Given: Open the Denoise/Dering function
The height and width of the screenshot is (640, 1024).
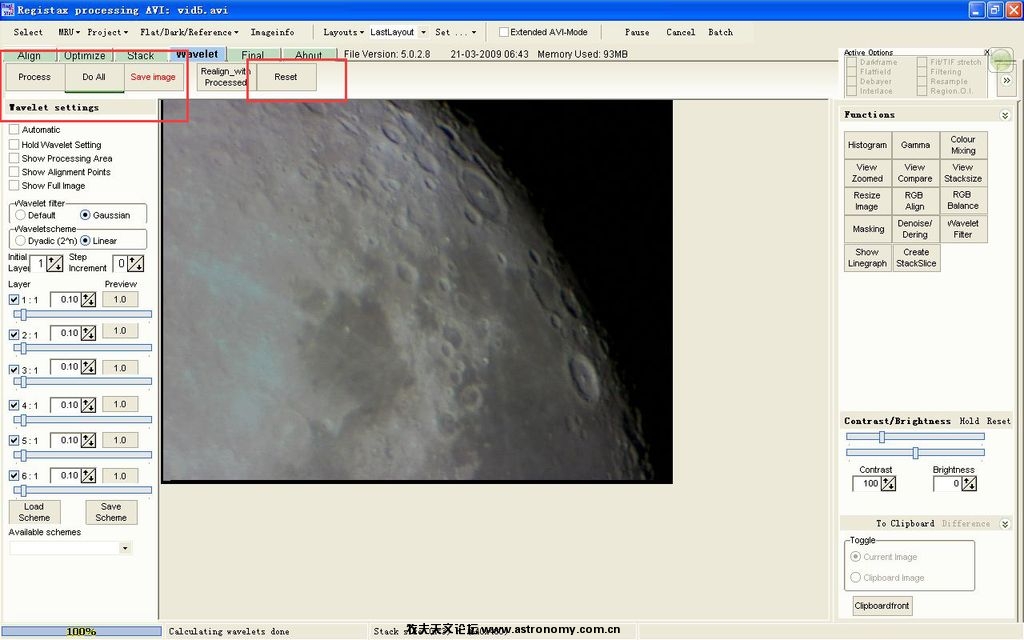Looking at the screenshot, I should (915, 229).
